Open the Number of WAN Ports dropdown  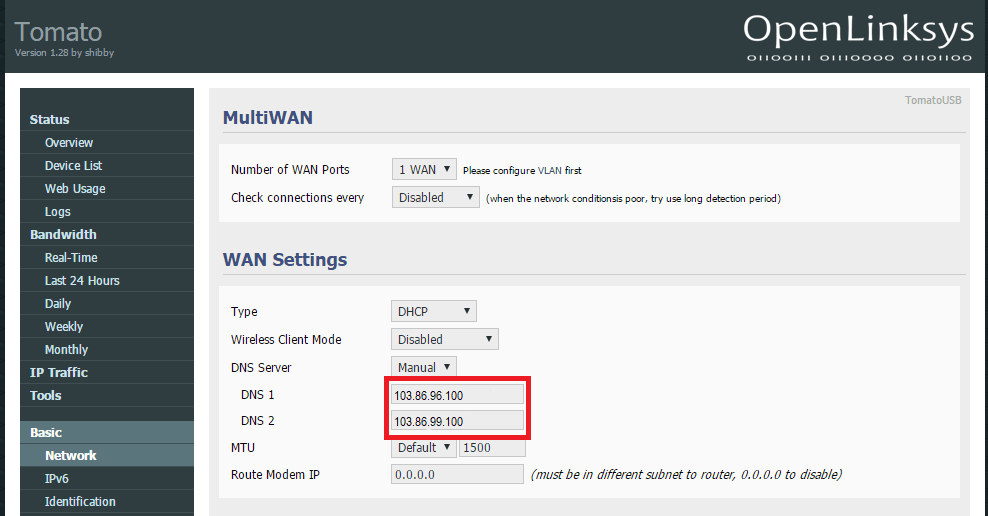[423, 170]
